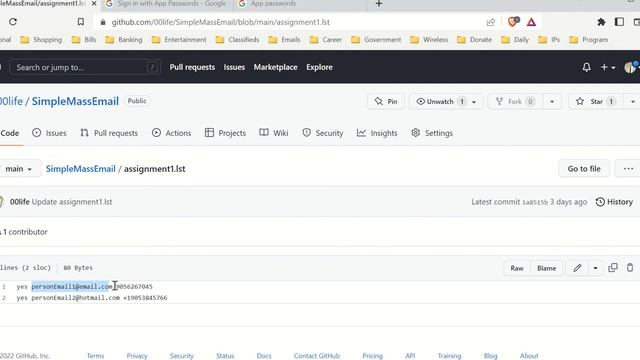Open Emails bookmarks folder
This screenshot has width=640, height=360.
tap(284, 40)
